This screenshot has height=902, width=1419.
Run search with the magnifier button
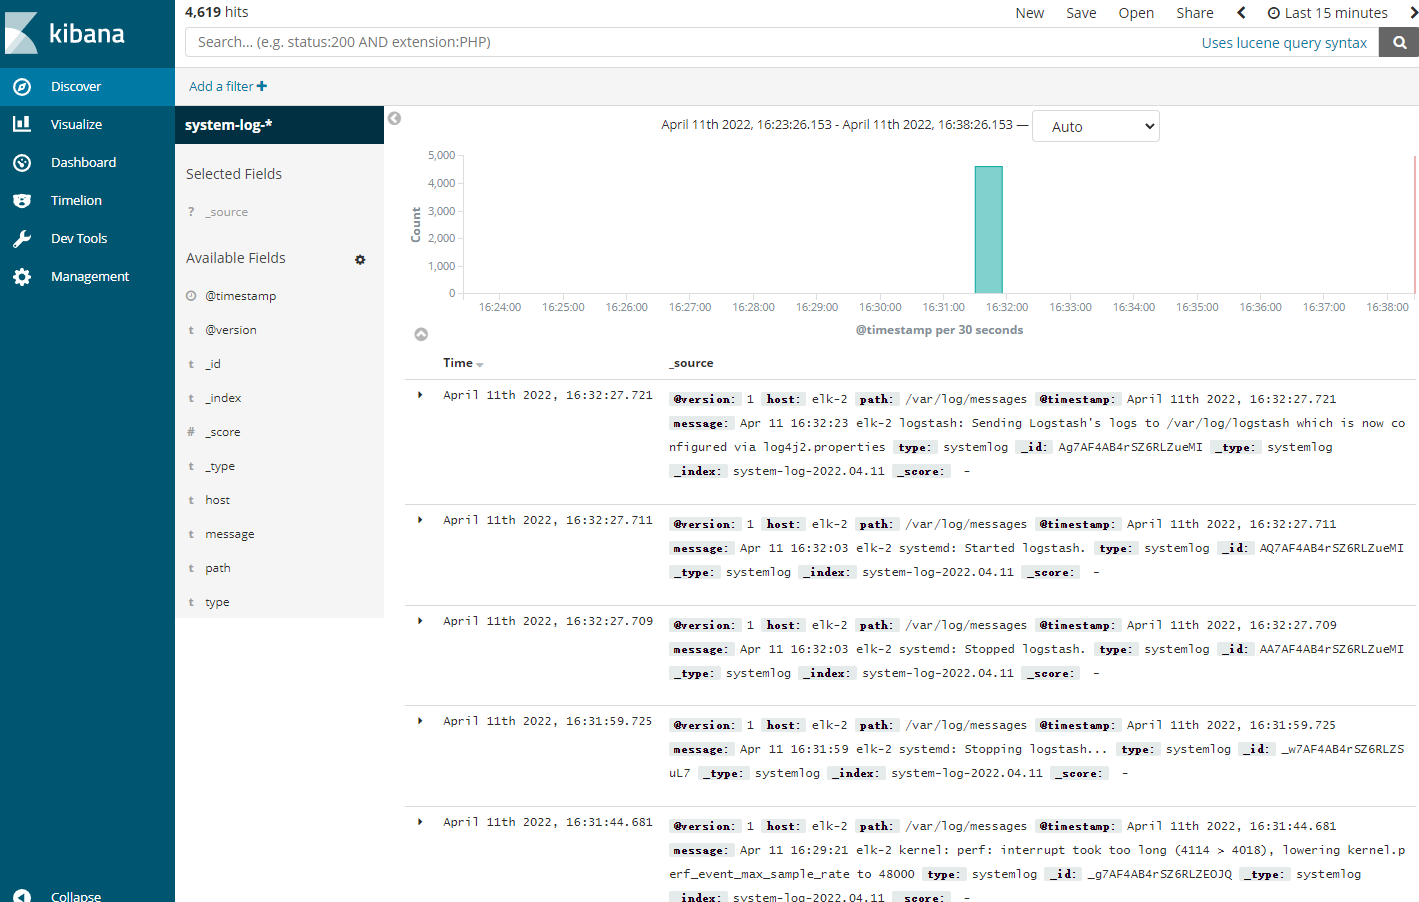pyautogui.click(x=1399, y=42)
